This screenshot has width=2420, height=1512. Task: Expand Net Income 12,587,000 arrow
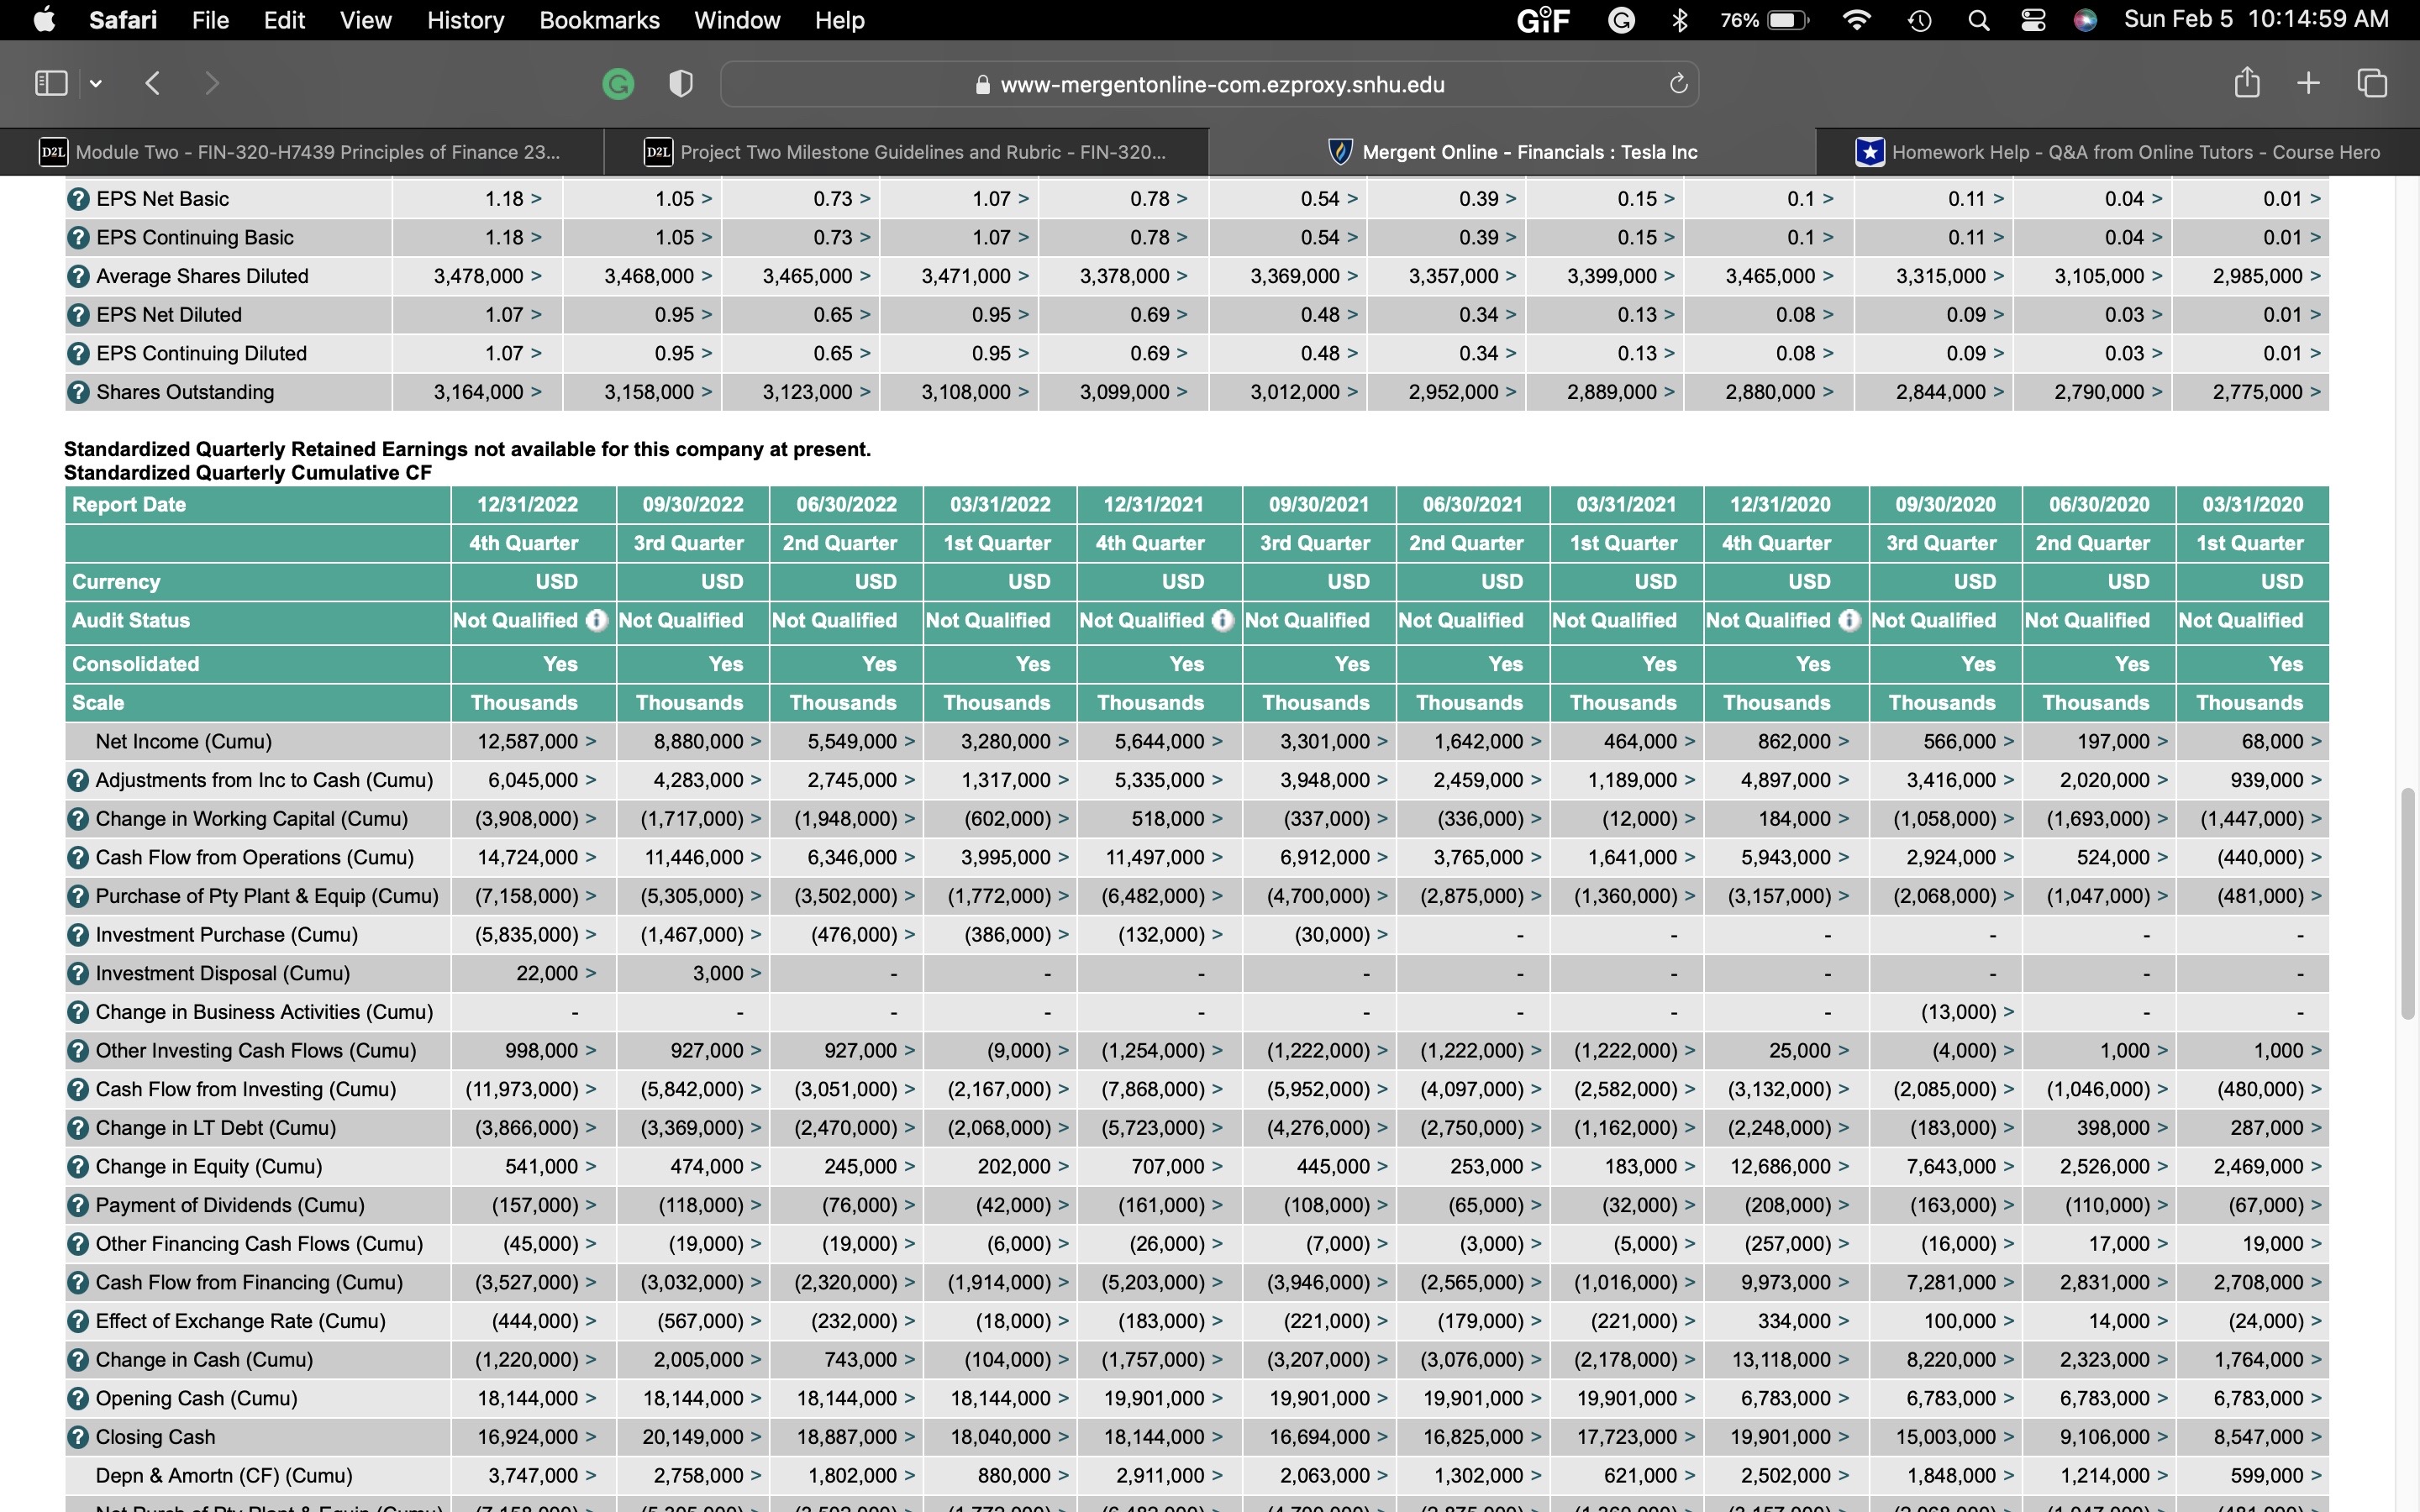591,742
